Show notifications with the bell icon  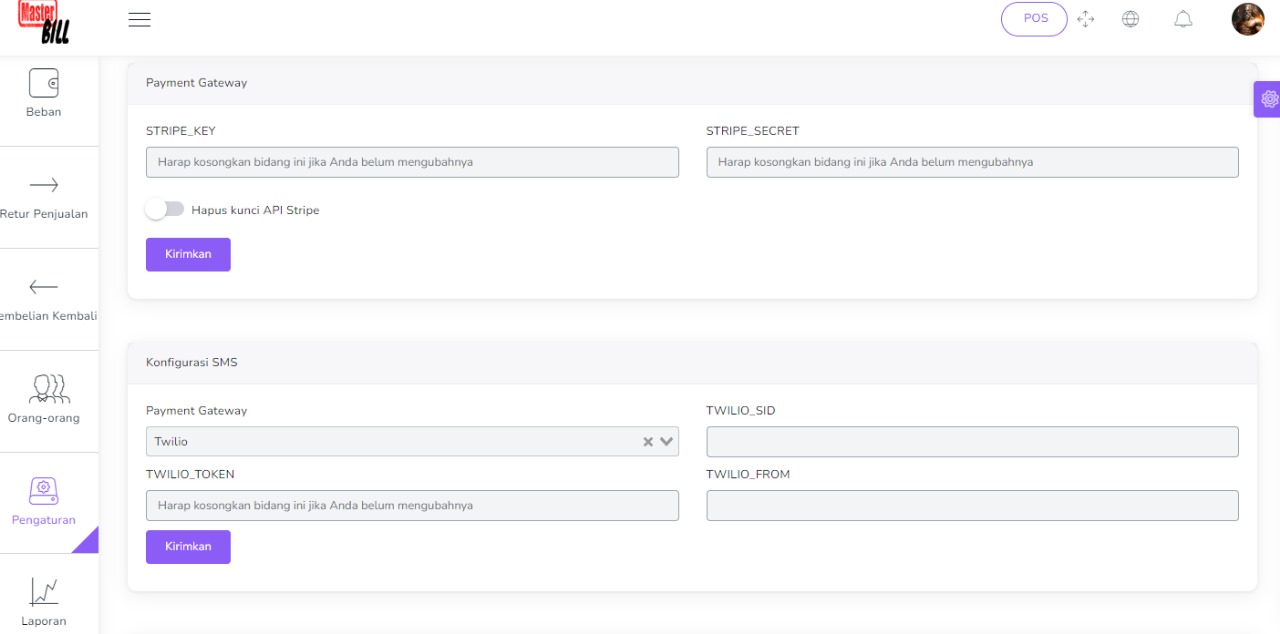1183,19
